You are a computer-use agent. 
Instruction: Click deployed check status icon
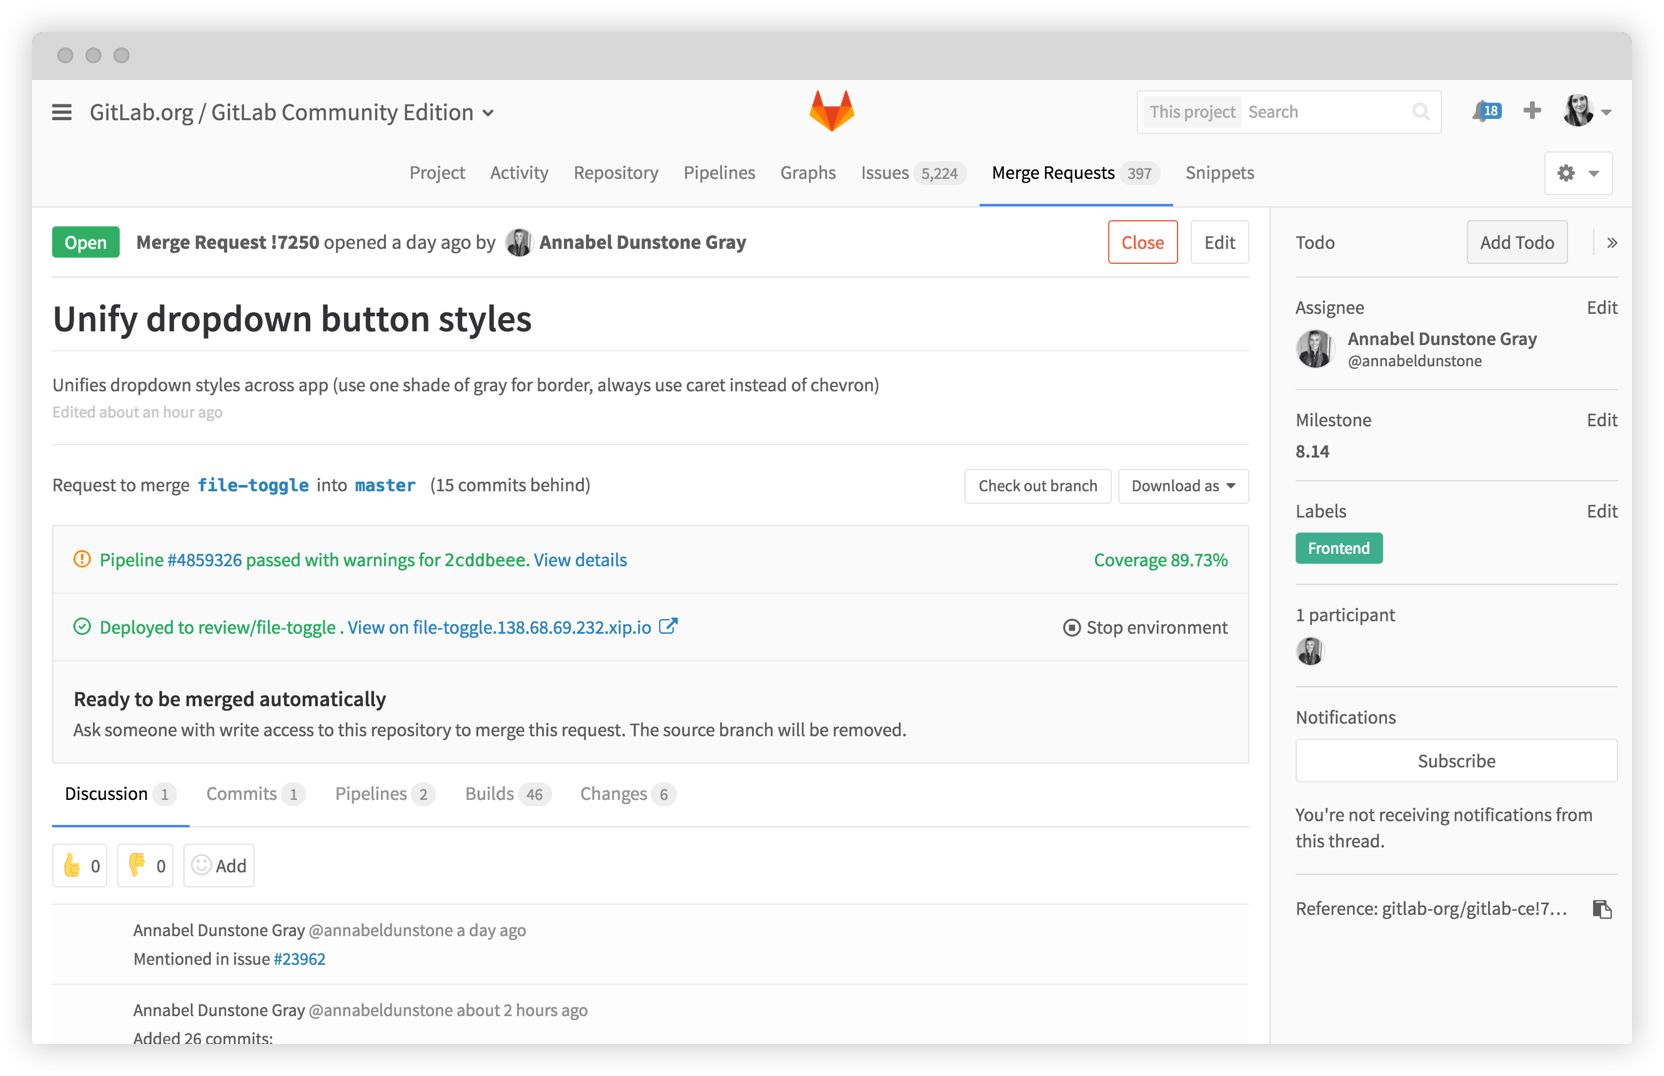point(82,627)
